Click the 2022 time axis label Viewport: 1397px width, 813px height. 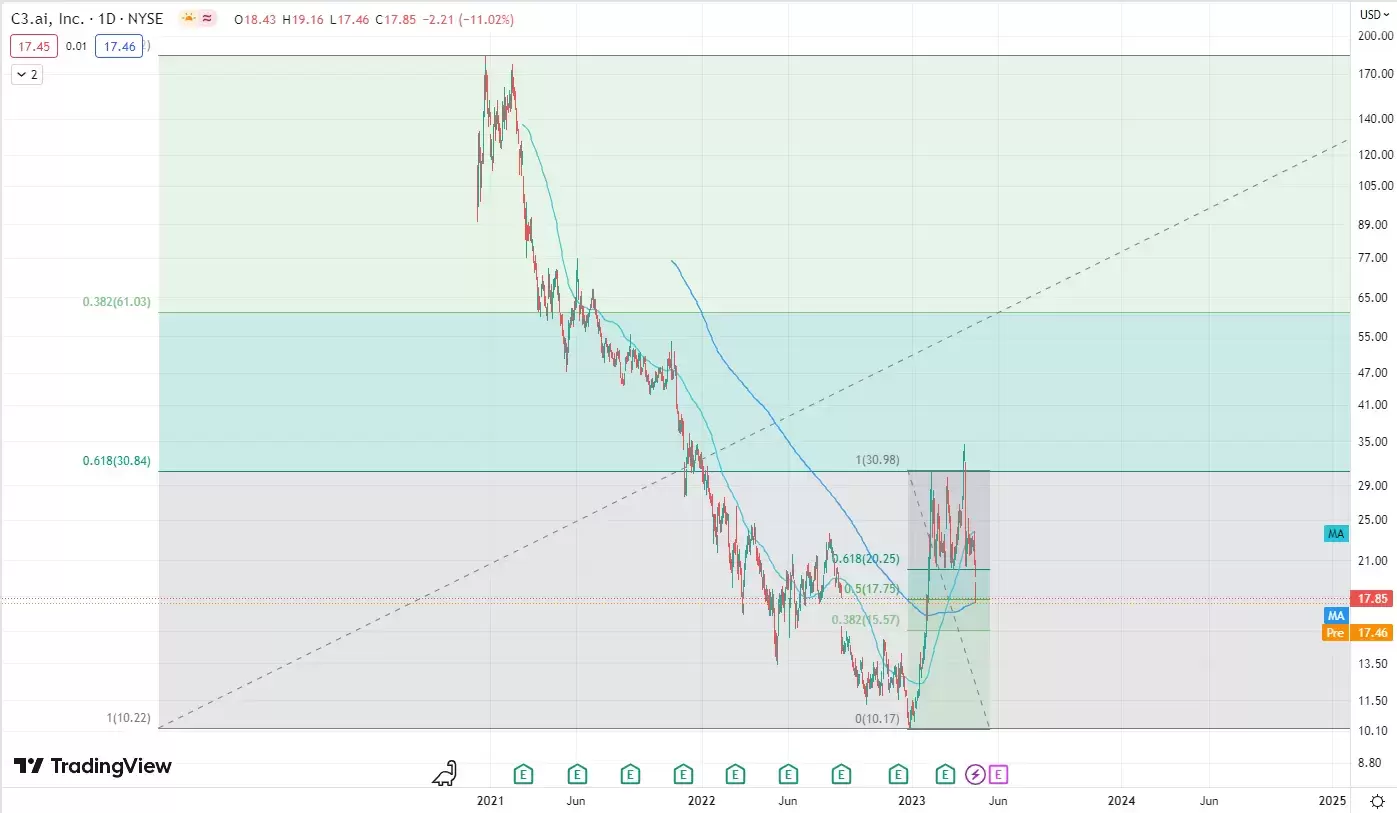click(701, 801)
